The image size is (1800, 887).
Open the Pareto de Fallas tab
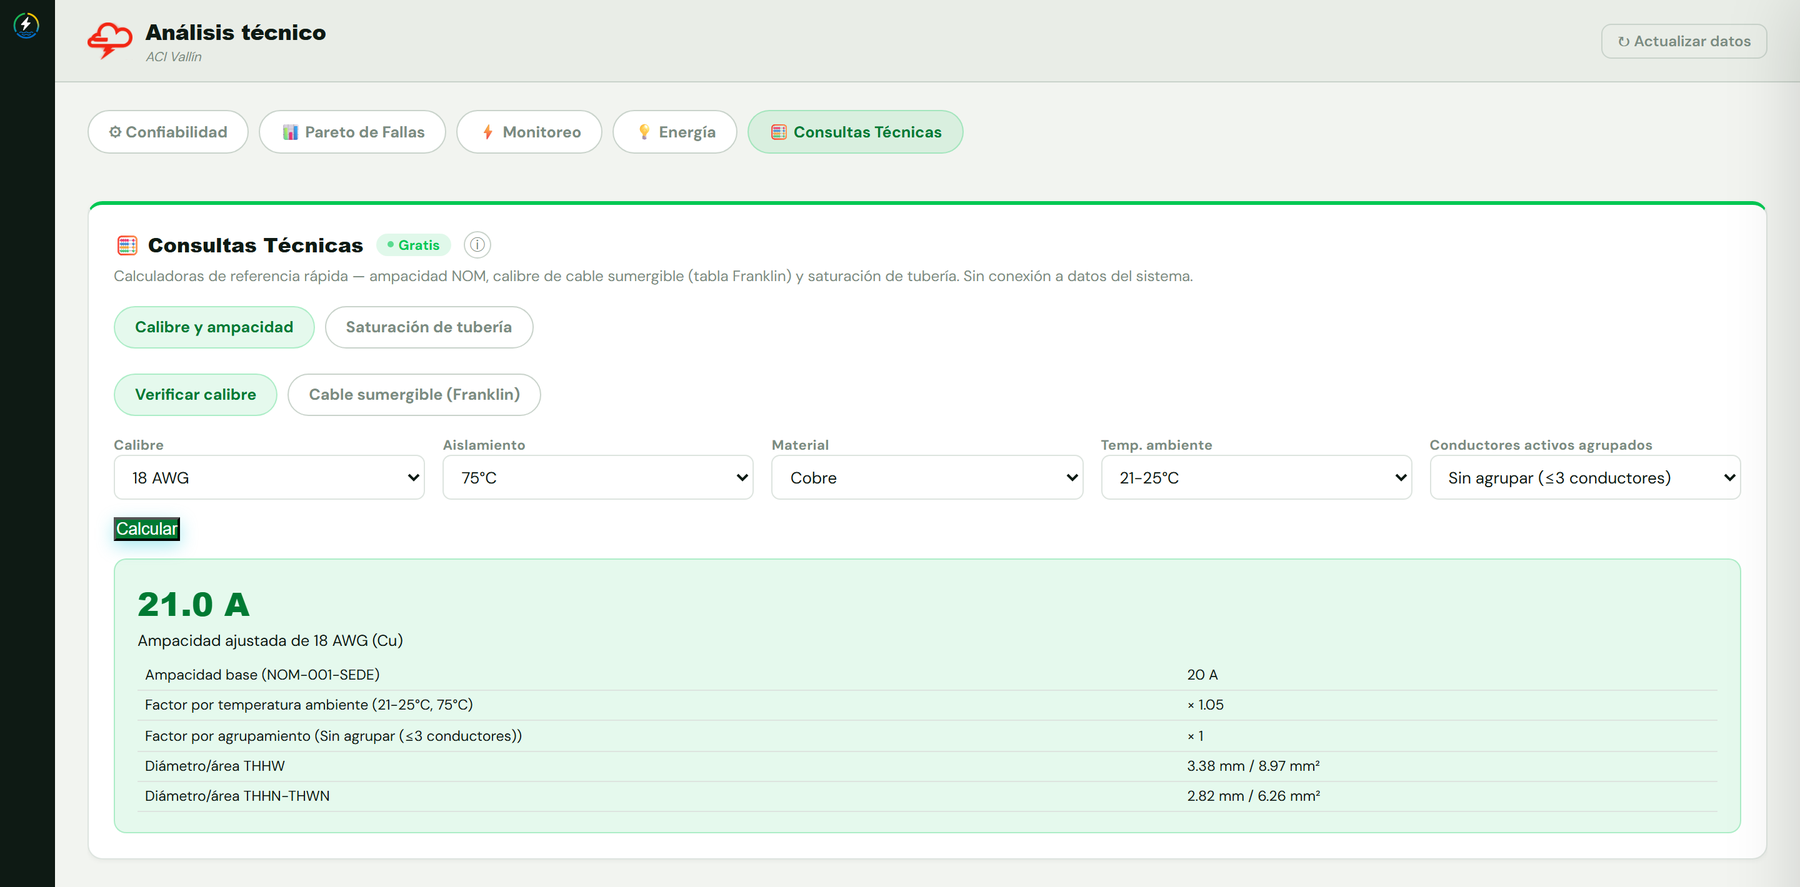click(352, 132)
